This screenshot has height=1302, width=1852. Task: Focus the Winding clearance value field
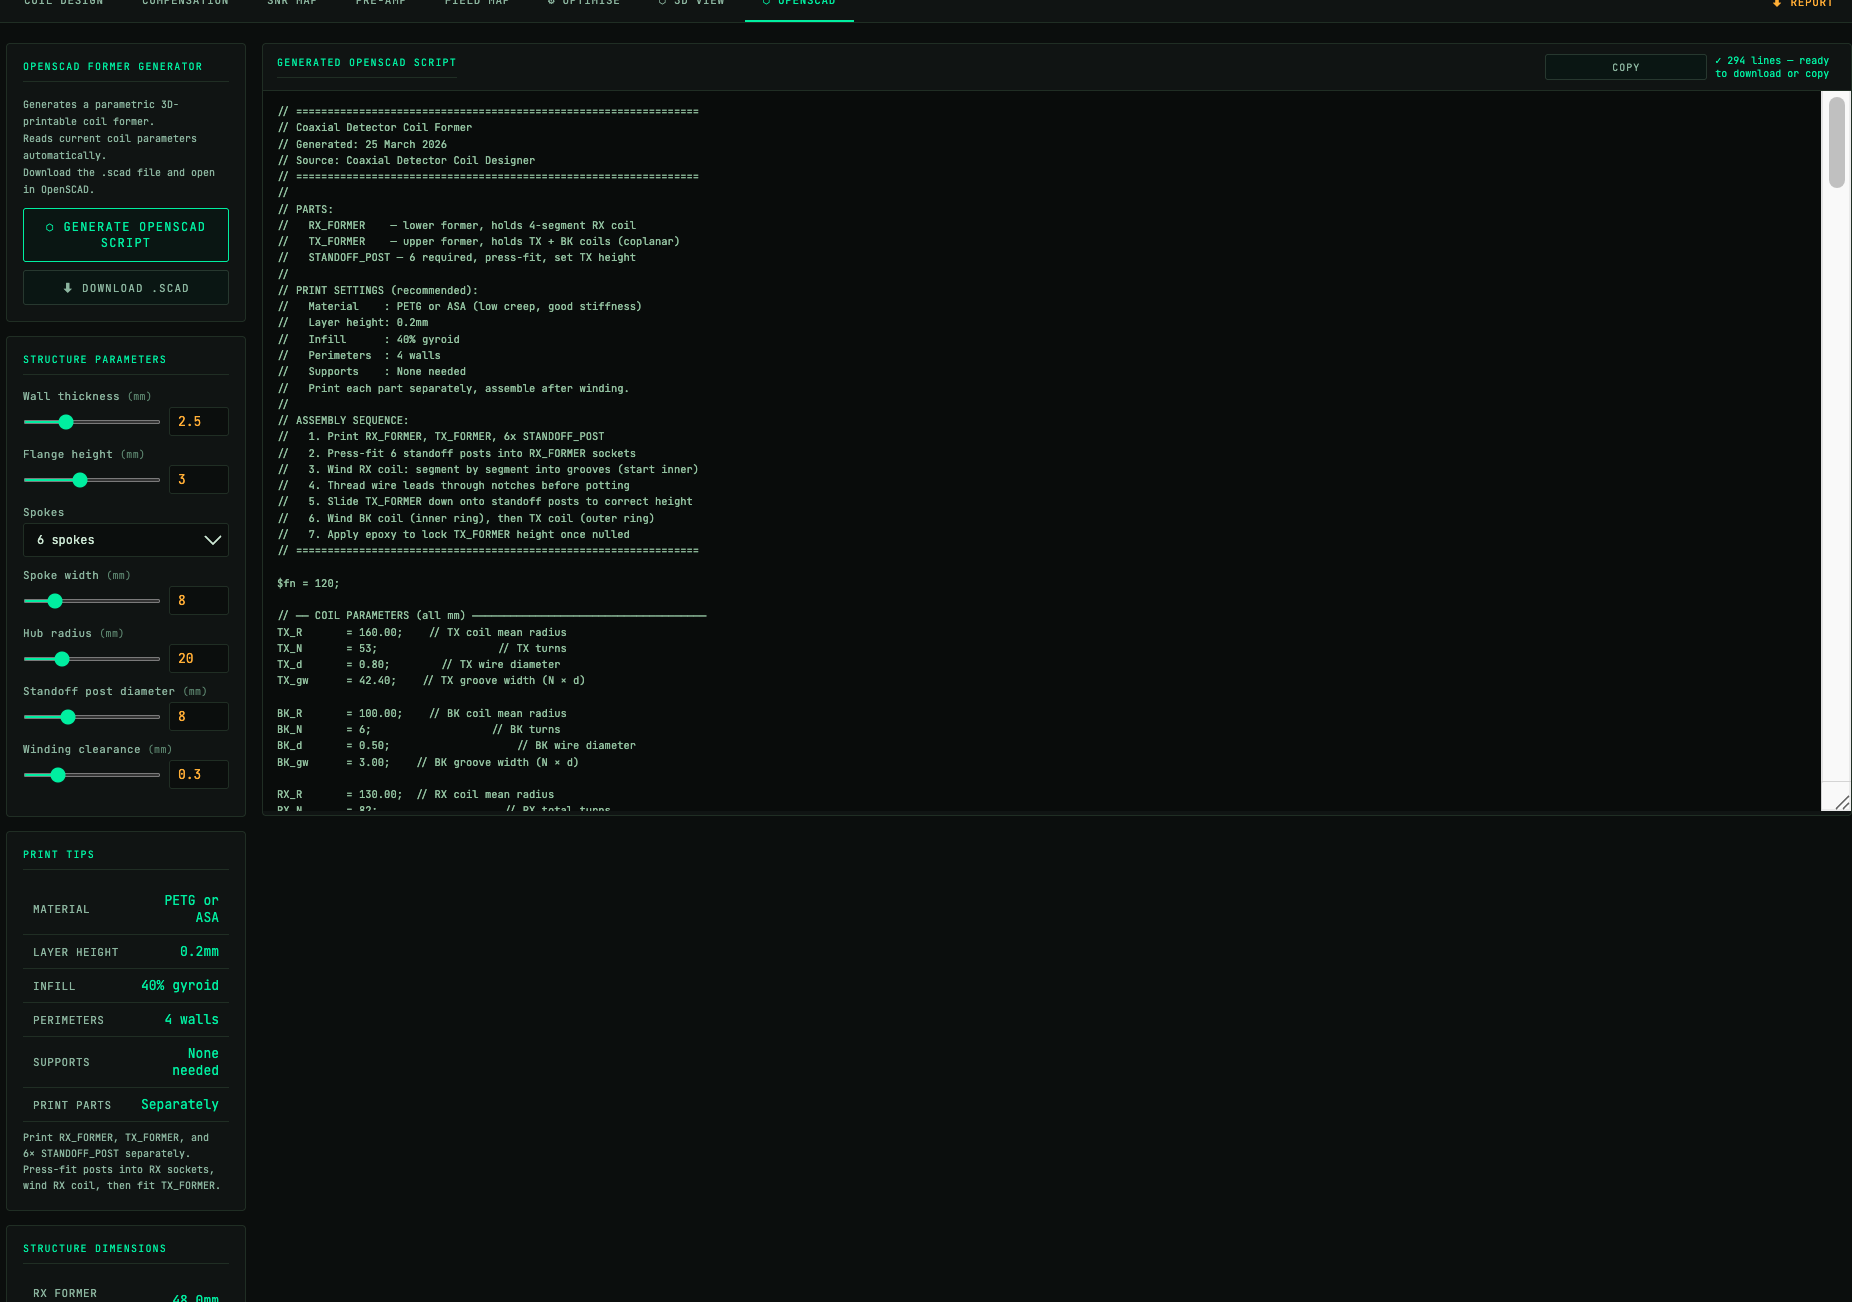coord(199,775)
